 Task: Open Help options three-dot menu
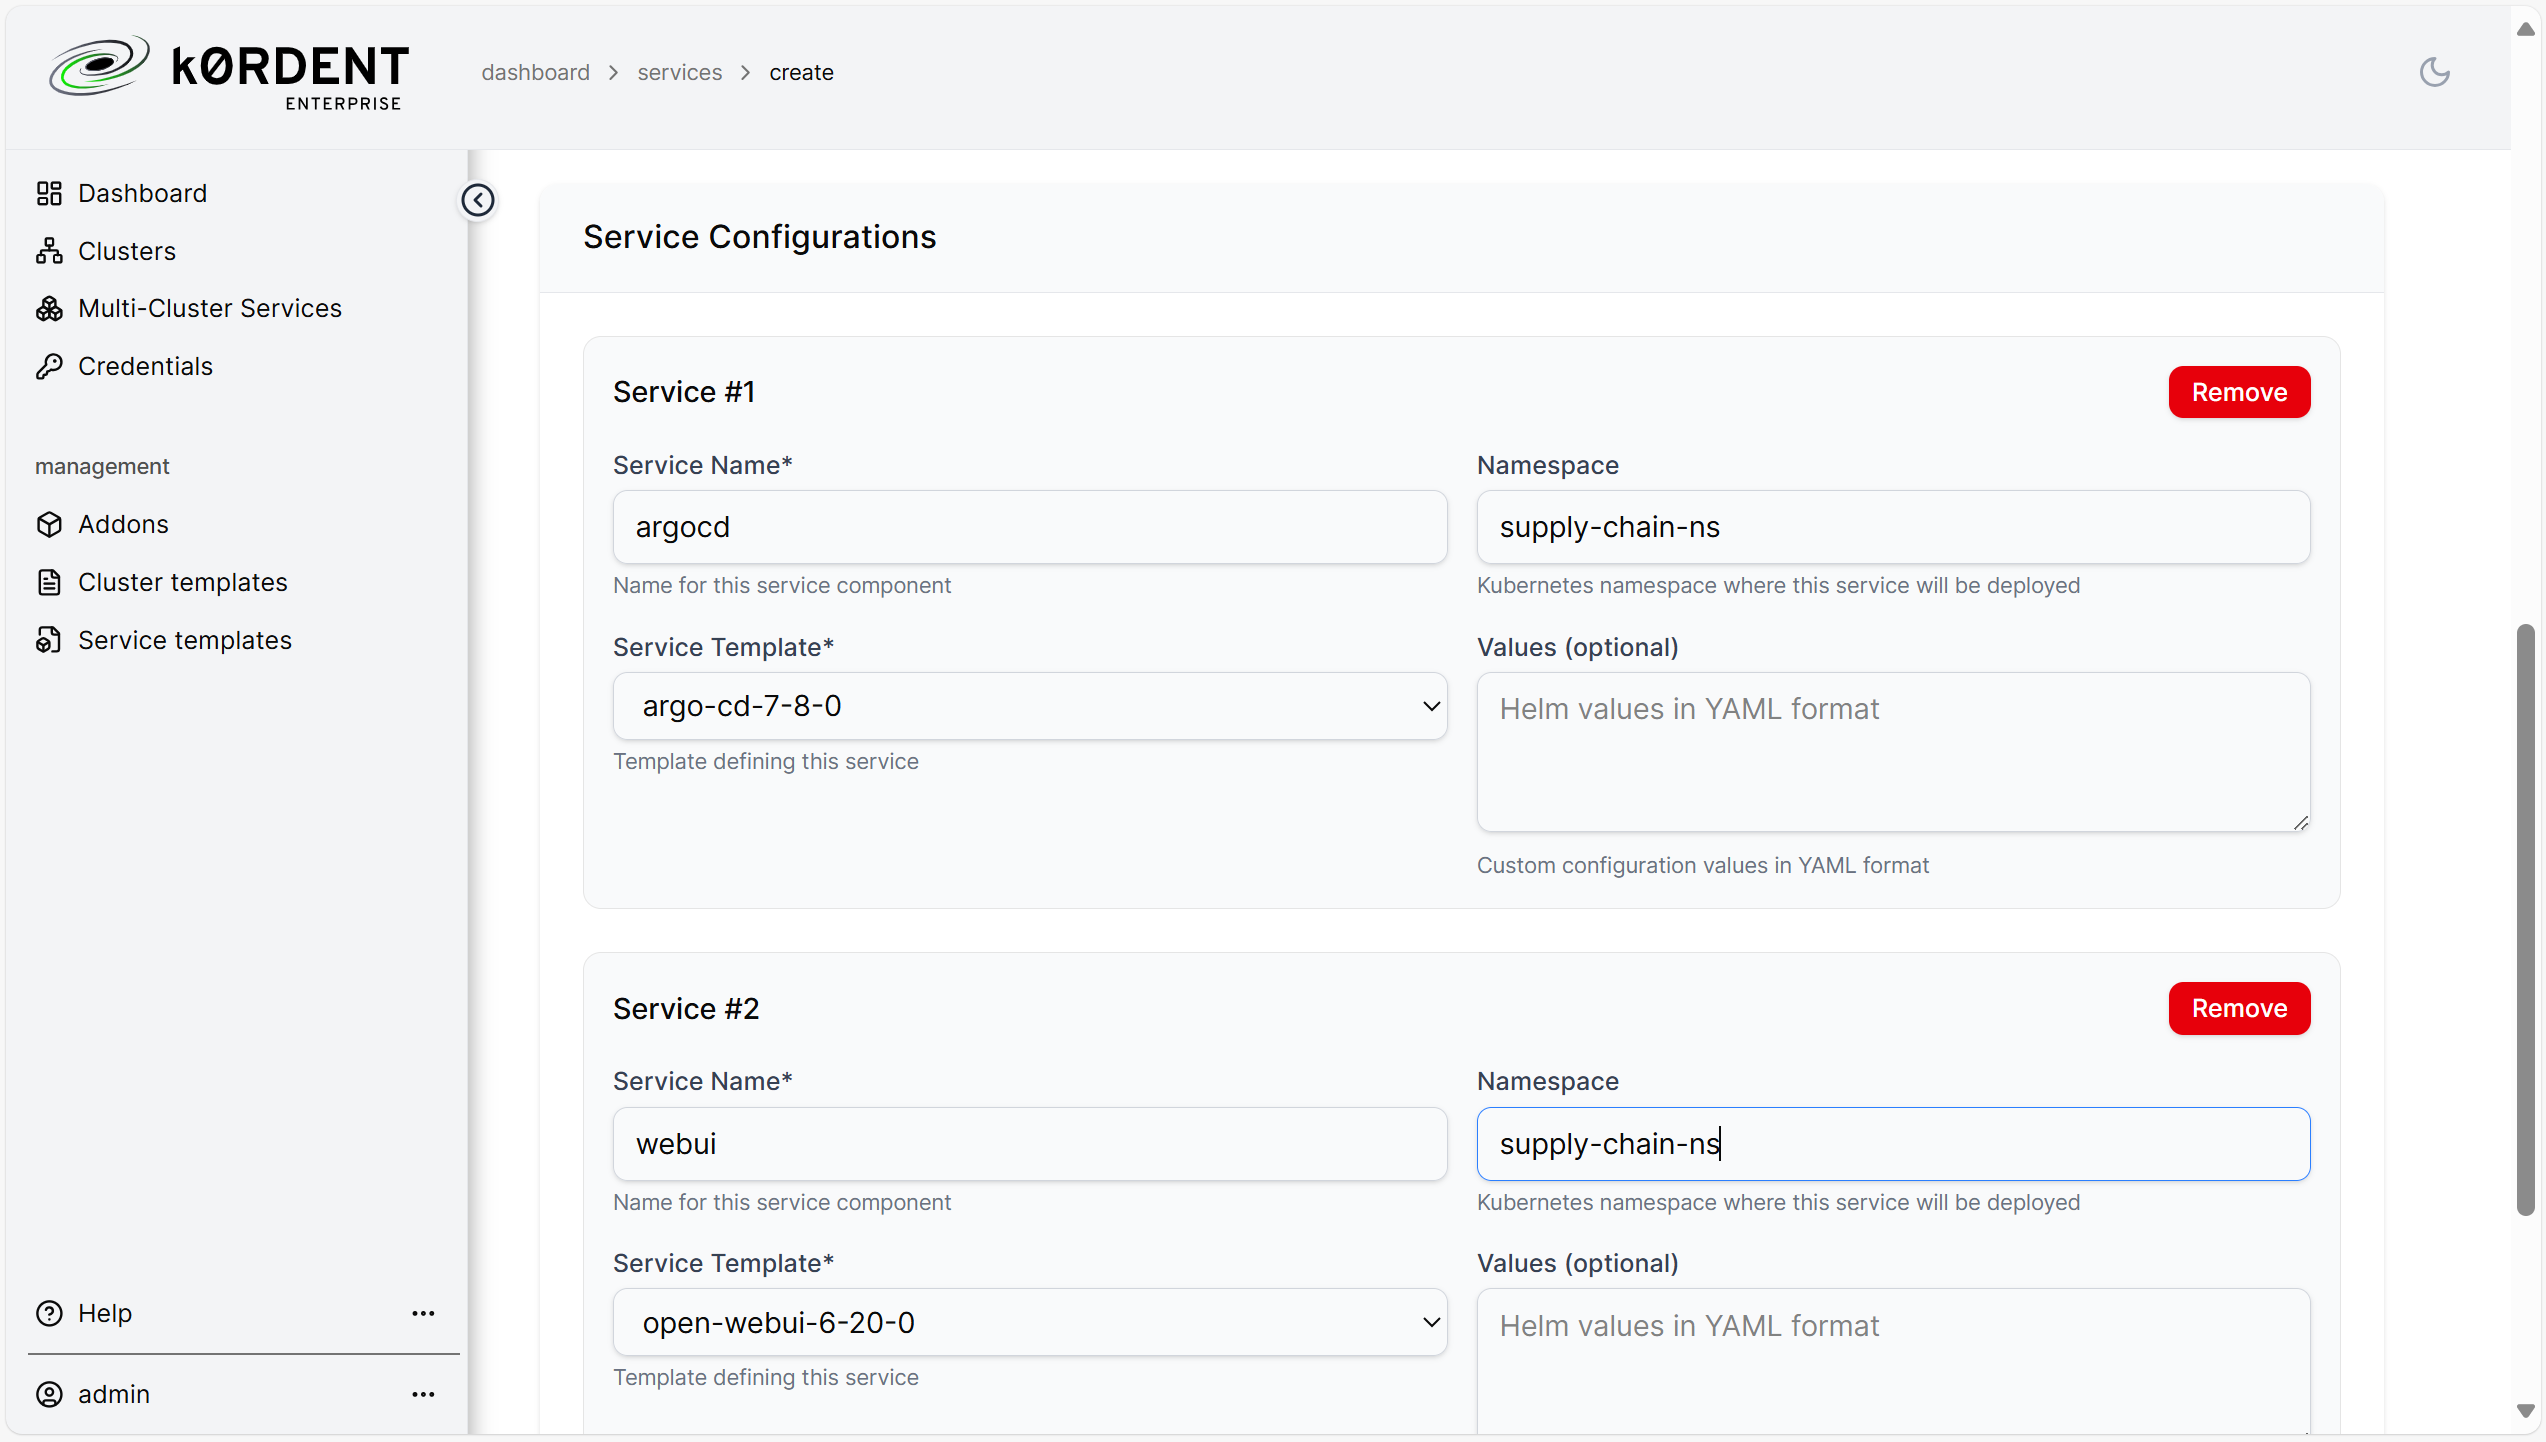(x=423, y=1313)
